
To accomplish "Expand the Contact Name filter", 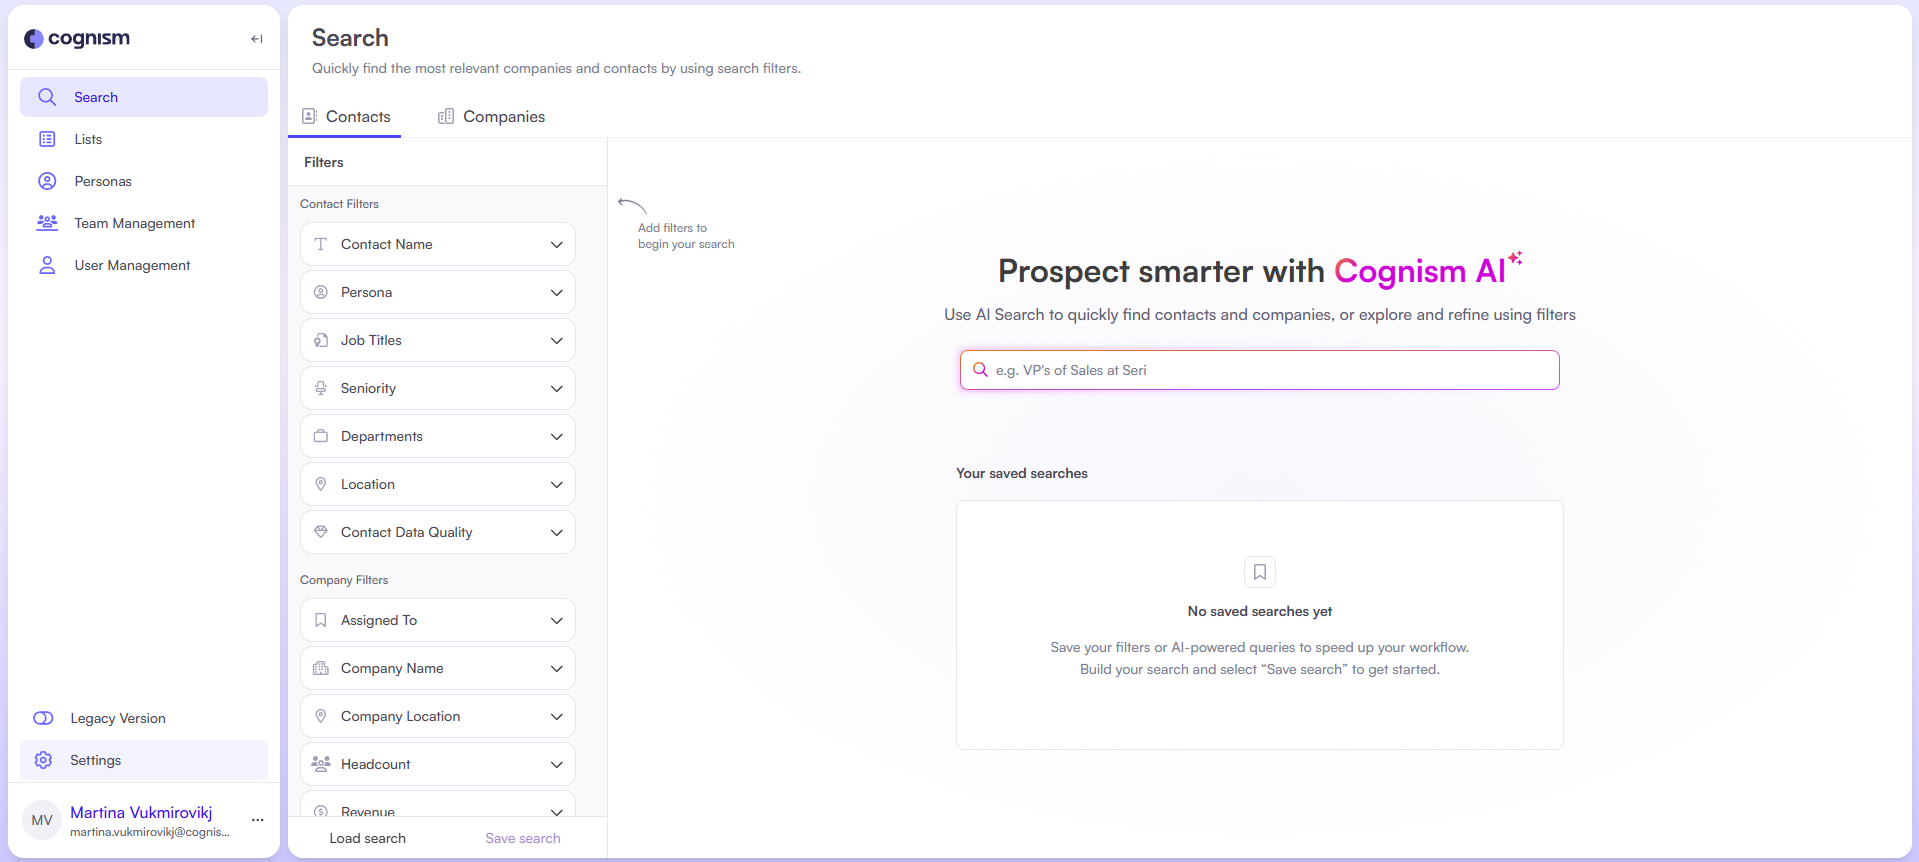I will [x=438, y=244].
